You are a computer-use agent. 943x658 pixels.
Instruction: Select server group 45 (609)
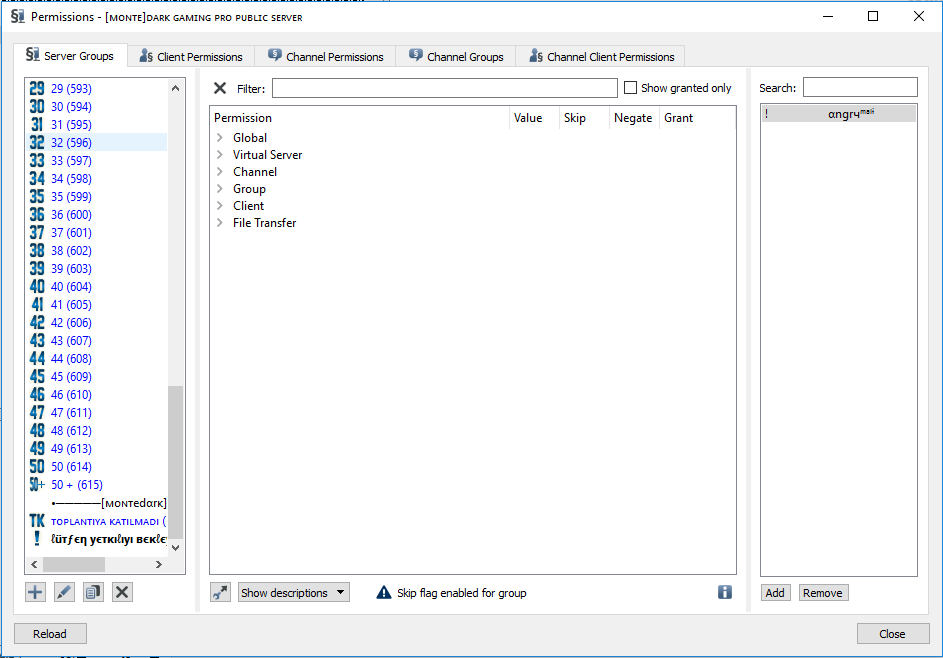tap(98, 377)
